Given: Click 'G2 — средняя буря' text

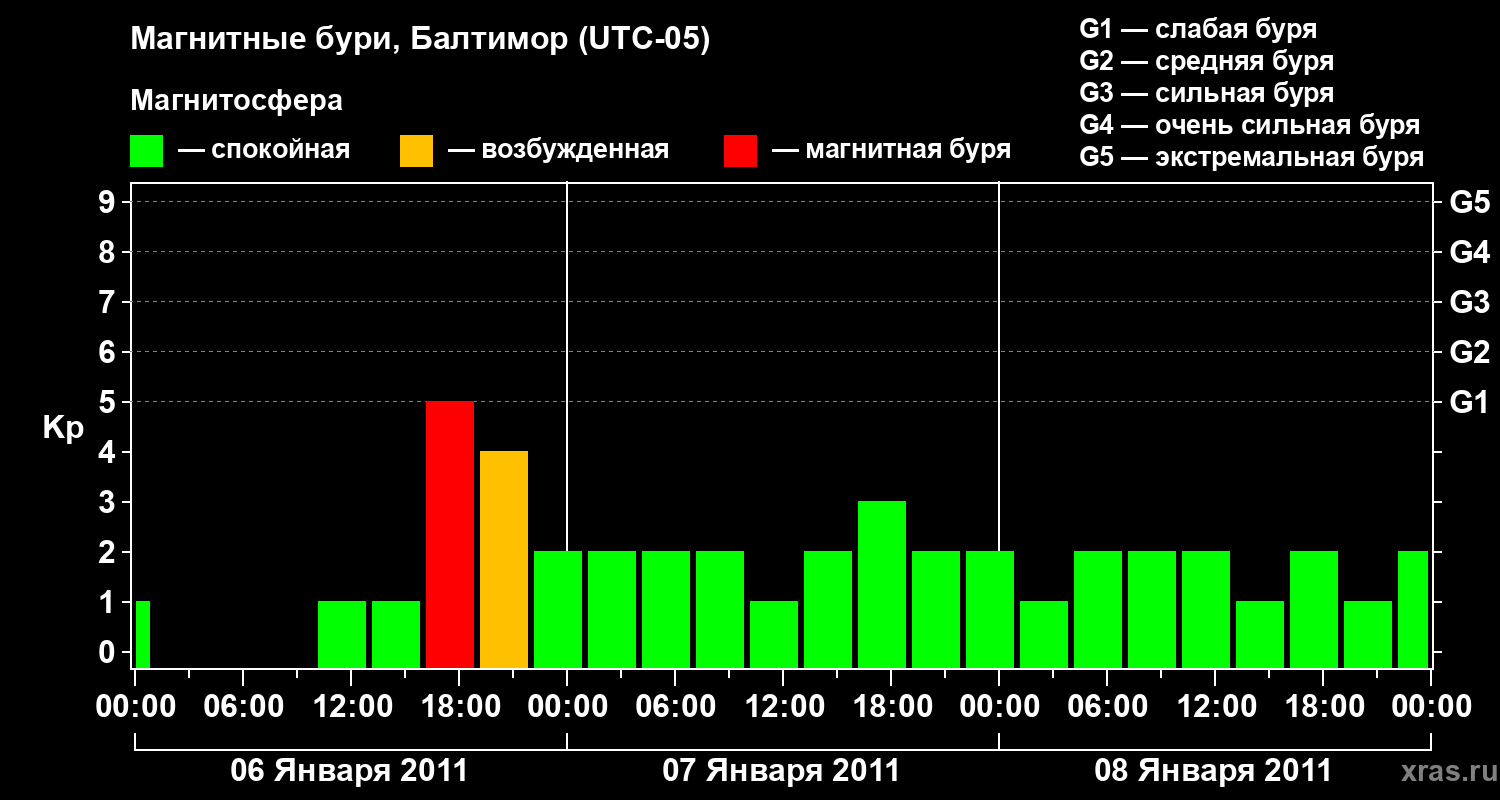Looking at the screenshot, I should [x=1206, y=61].
